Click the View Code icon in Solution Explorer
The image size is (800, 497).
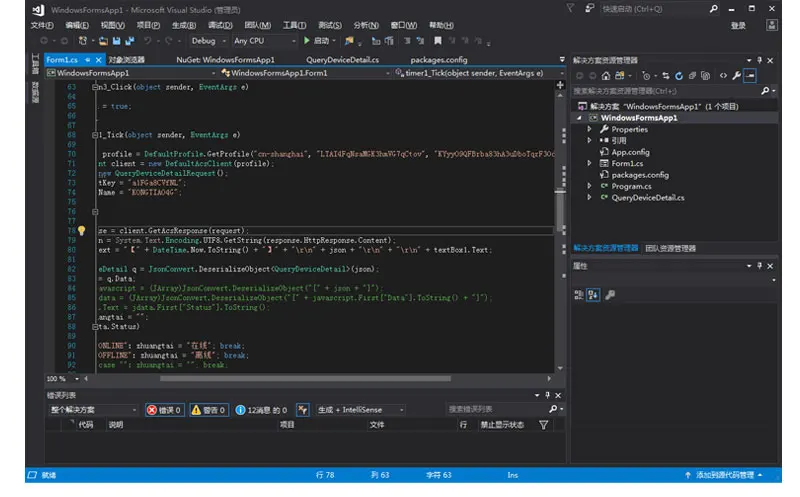pos(722,75)
